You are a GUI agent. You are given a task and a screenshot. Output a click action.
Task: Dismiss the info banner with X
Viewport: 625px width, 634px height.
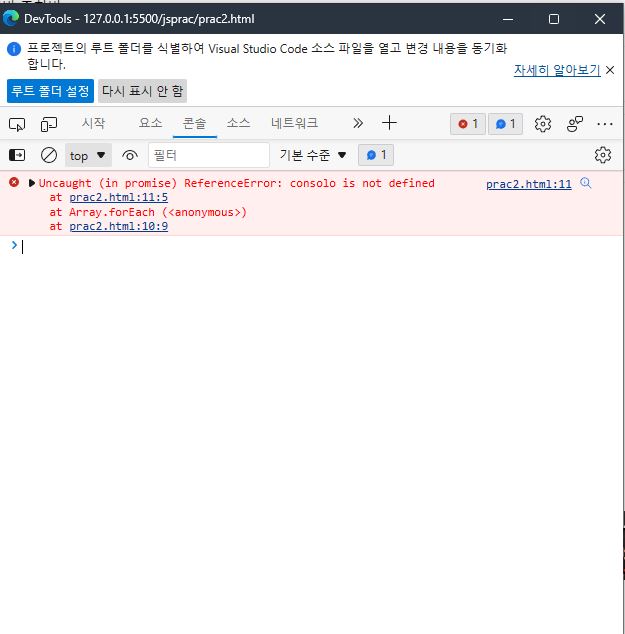pos(610,70)
